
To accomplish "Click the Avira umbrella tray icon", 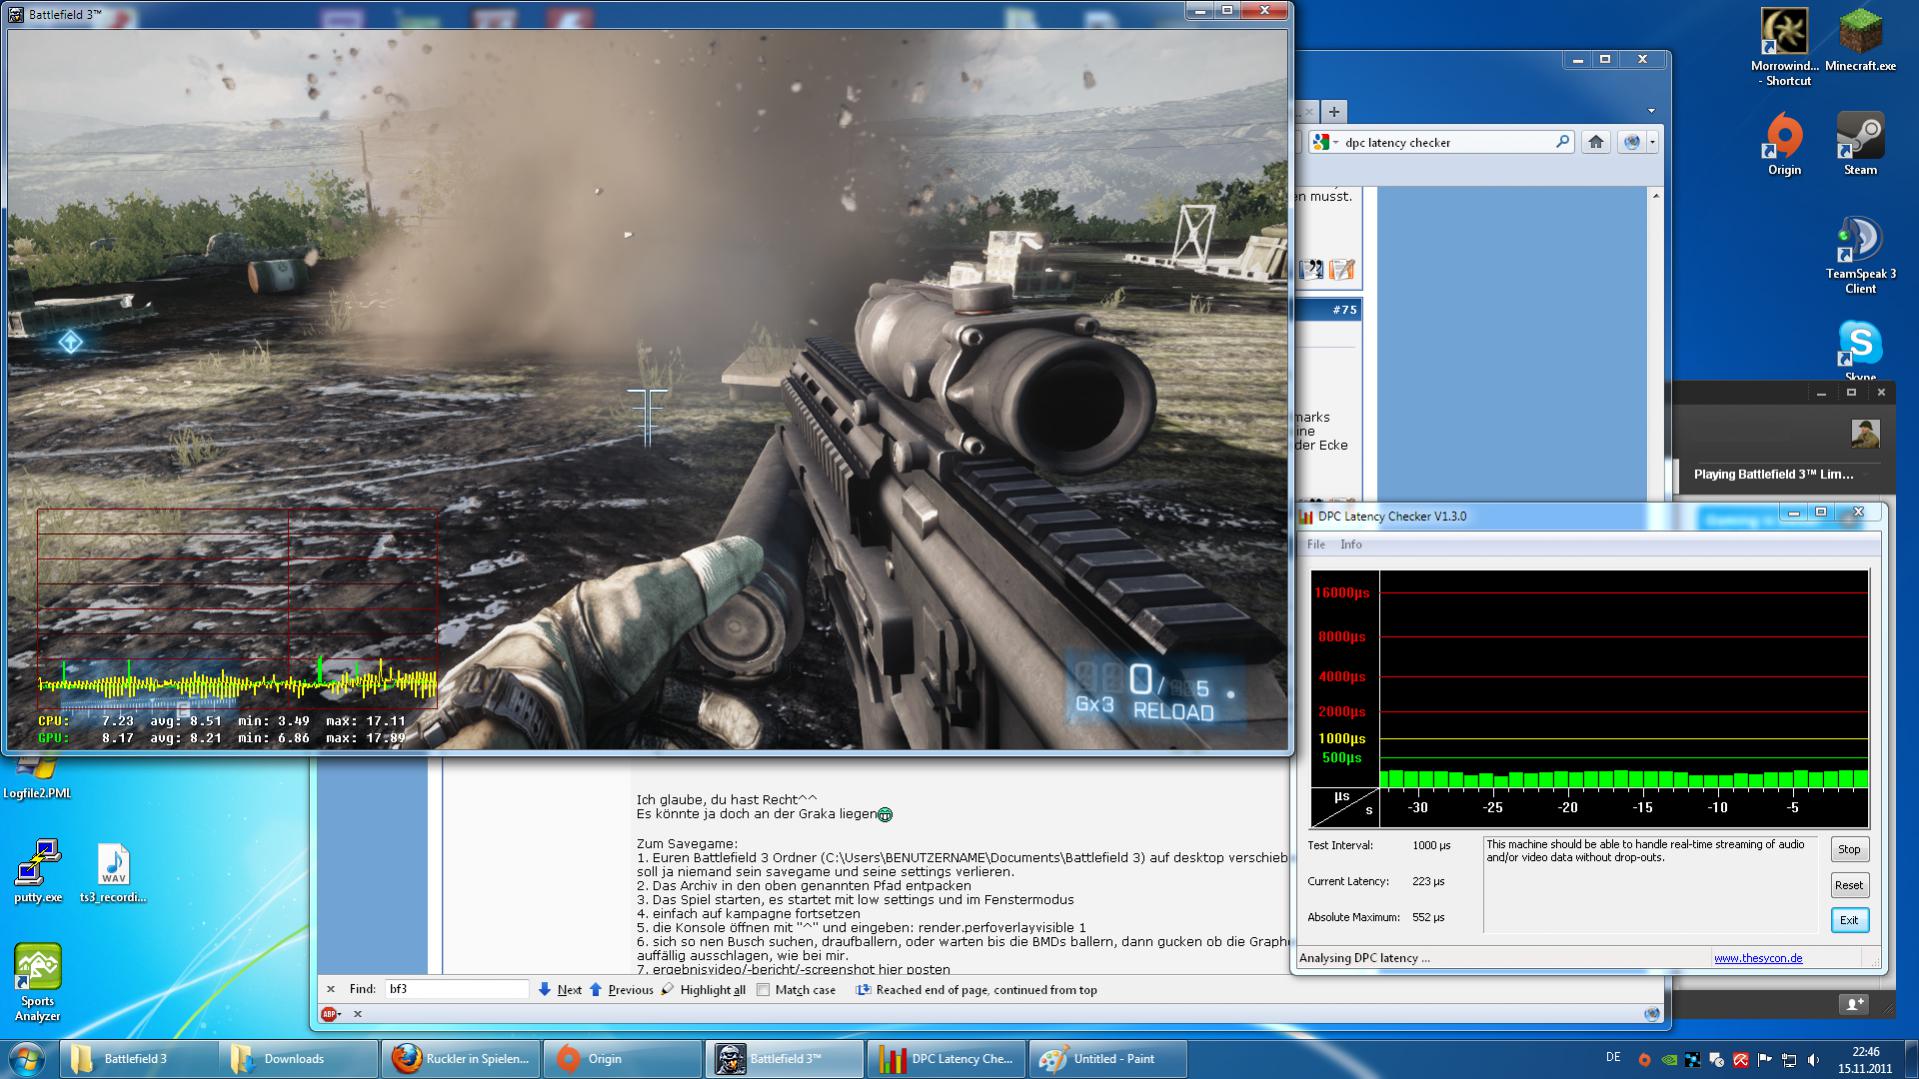I will [x=1741, y=1059].
